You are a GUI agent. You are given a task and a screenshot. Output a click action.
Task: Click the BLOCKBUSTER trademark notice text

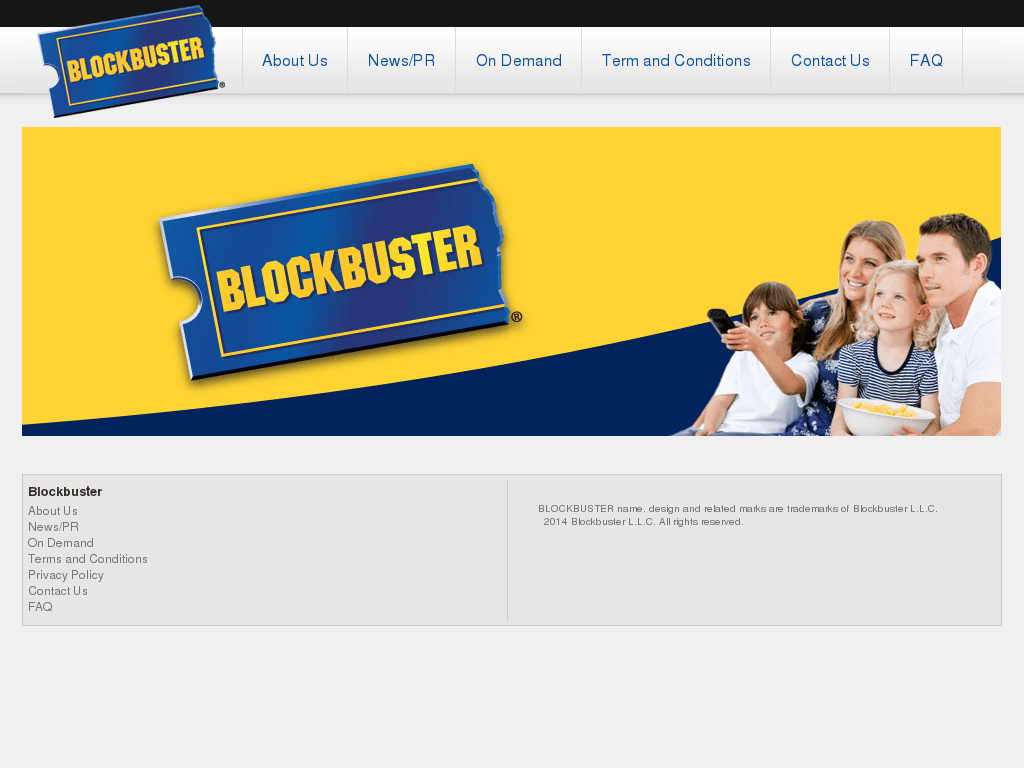click(738, 509)
